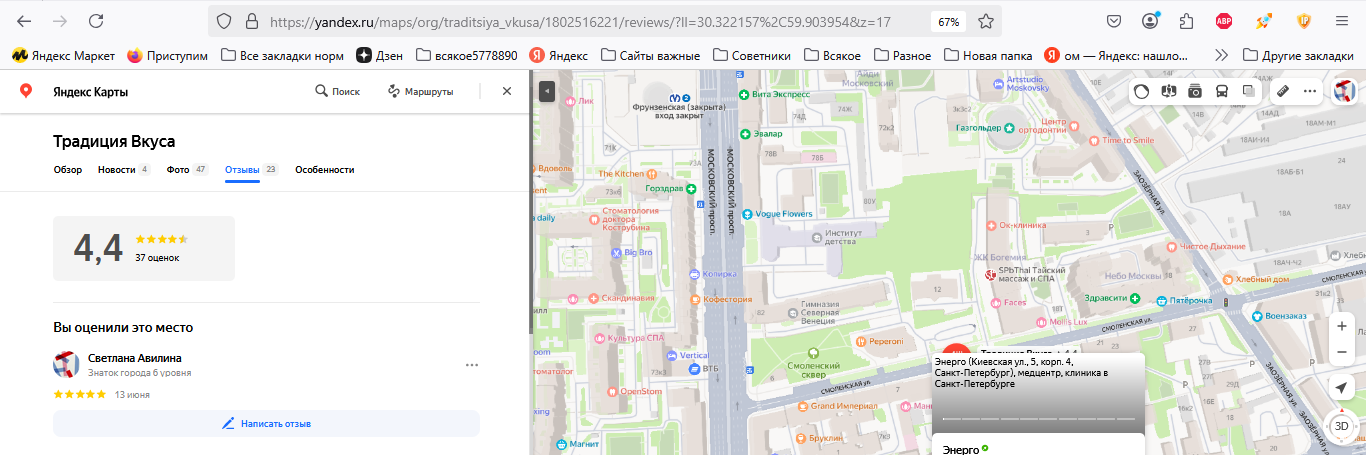Open Маршруты route planner
This screenshot has width=1366, height=455.
tap(420, 91)
